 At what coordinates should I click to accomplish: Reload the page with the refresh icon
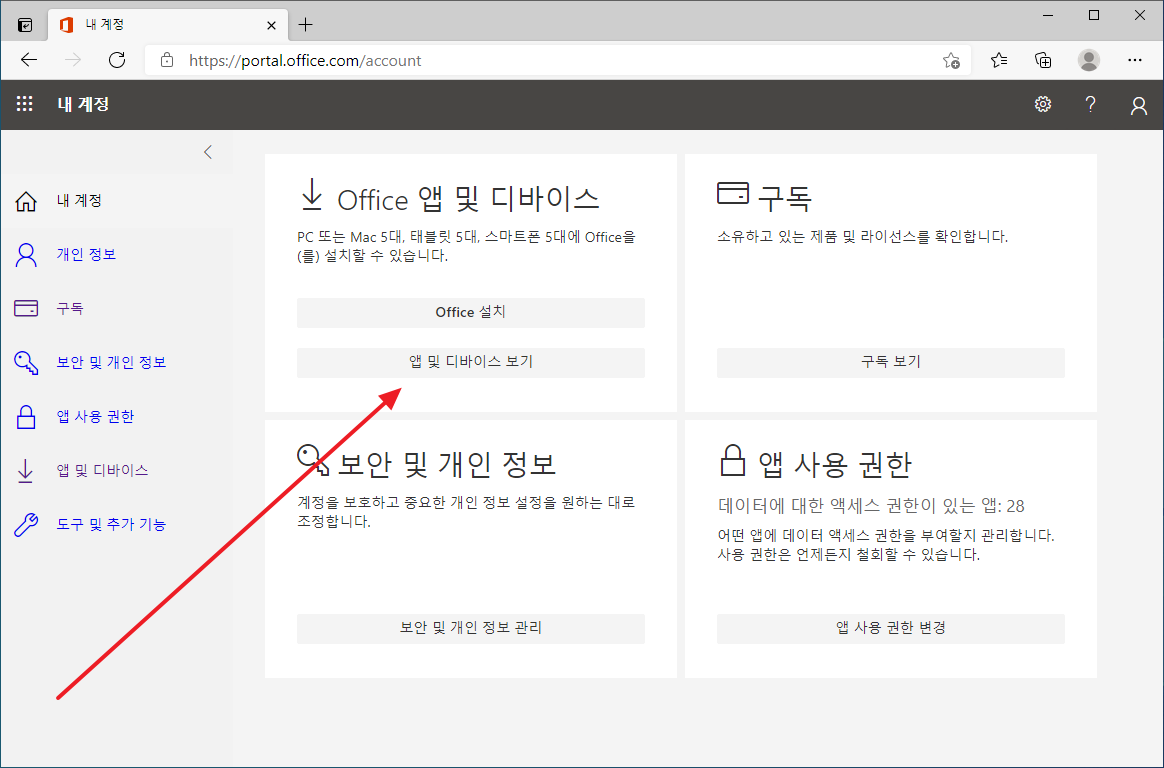coord(117,60)
